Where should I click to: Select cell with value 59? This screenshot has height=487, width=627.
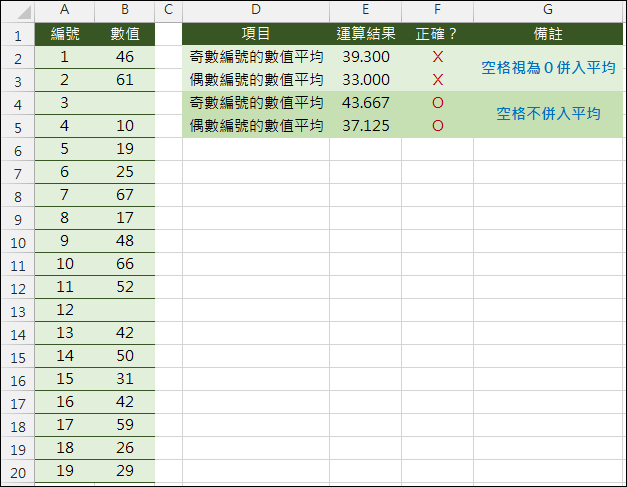[125, 425]
